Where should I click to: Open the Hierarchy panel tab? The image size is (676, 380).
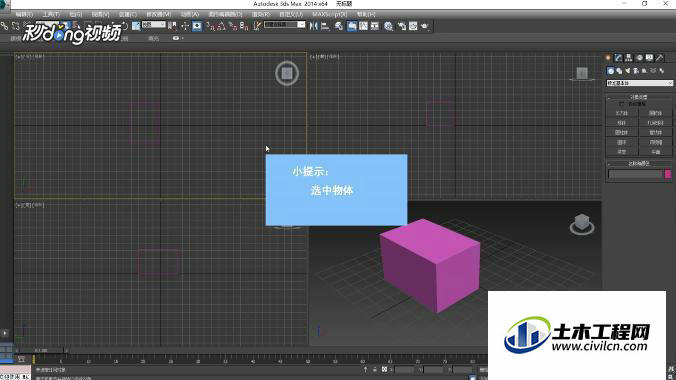[629, 58]
